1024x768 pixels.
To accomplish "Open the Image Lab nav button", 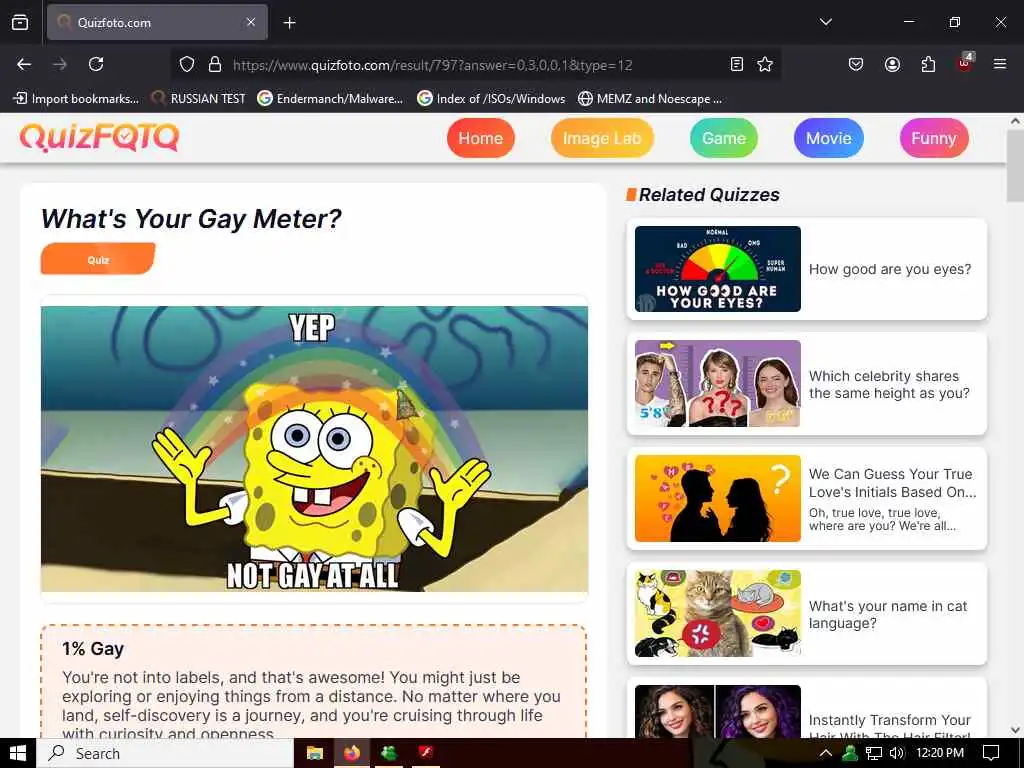I will (x=602, y=138).
